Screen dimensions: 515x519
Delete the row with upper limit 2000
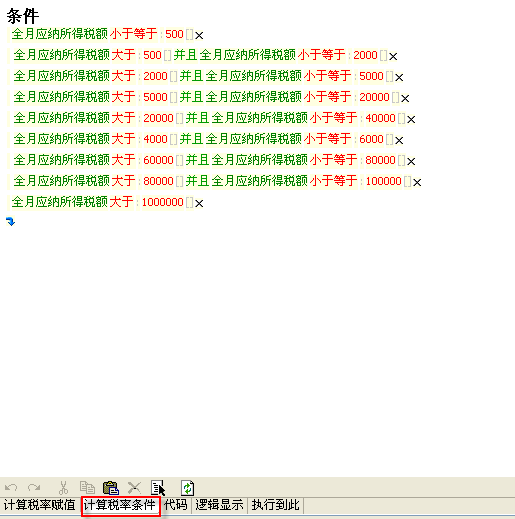pos(393,56)
